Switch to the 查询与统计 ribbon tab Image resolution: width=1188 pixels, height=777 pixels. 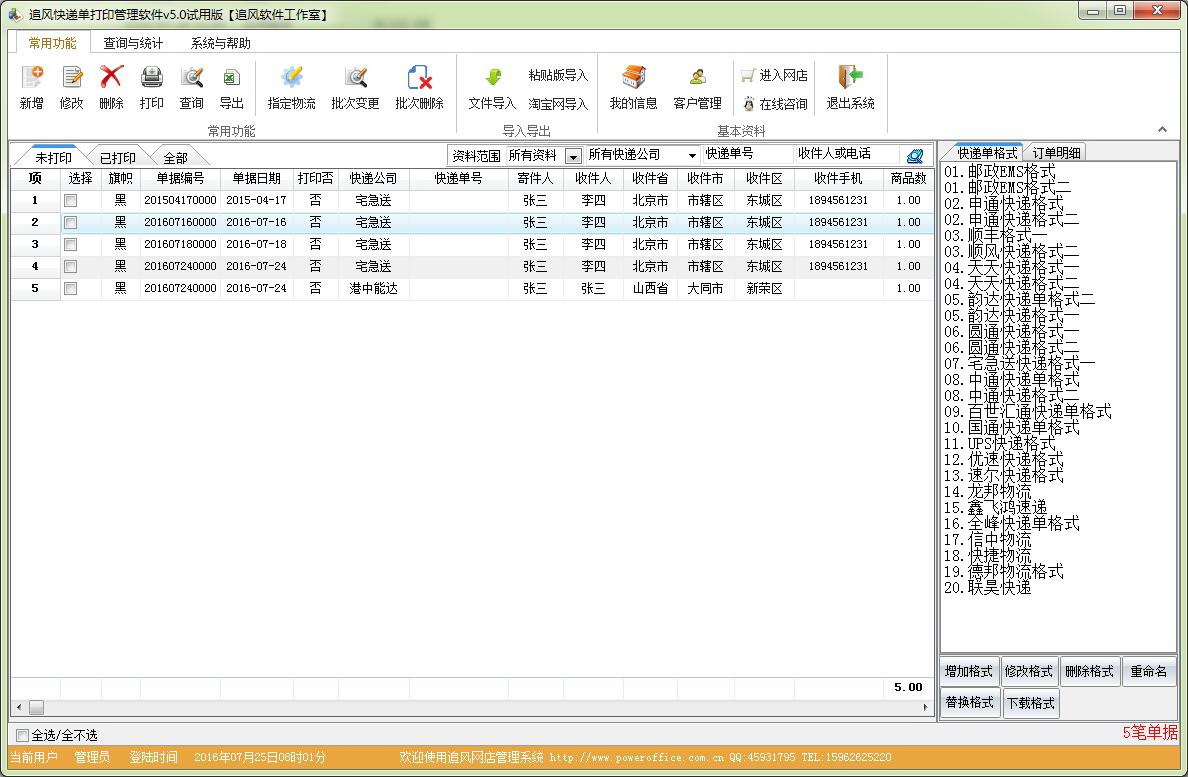click(133, 43)
